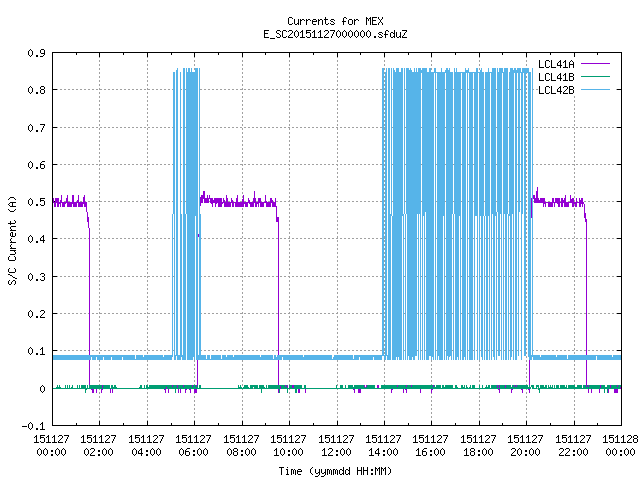Click the purple LCL41A plateau between 06:00 and 10:00
Viewport: 640px width, 480px height.
[x=238, y=202]
